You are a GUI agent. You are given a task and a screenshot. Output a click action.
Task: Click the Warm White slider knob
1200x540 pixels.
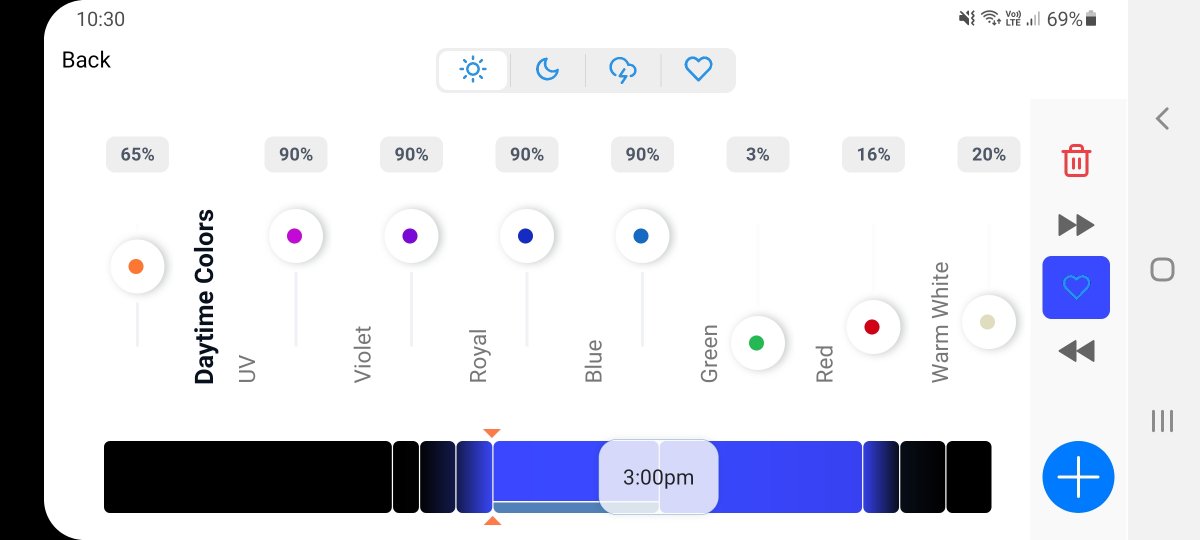988,322
